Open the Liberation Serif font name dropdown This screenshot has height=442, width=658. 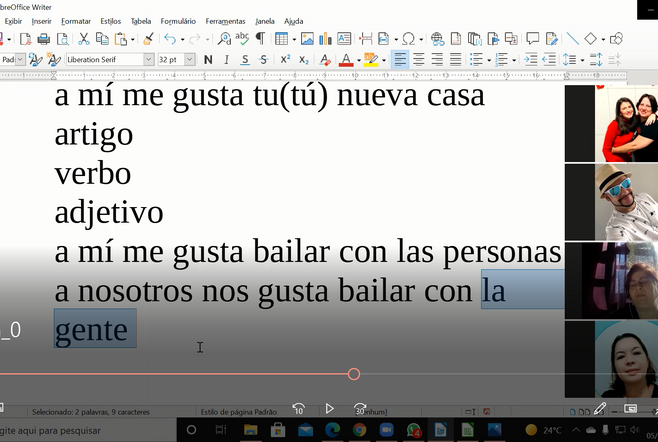coord(149,60)
